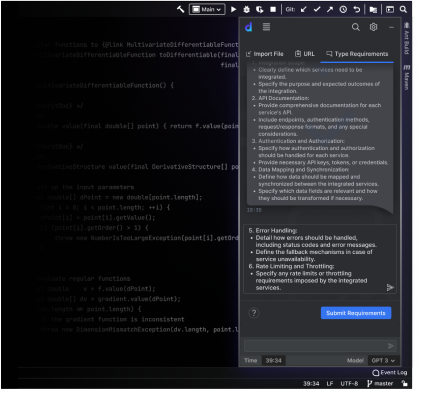
Task: Update project via Git arrow
Action: (x=303, y=9)
